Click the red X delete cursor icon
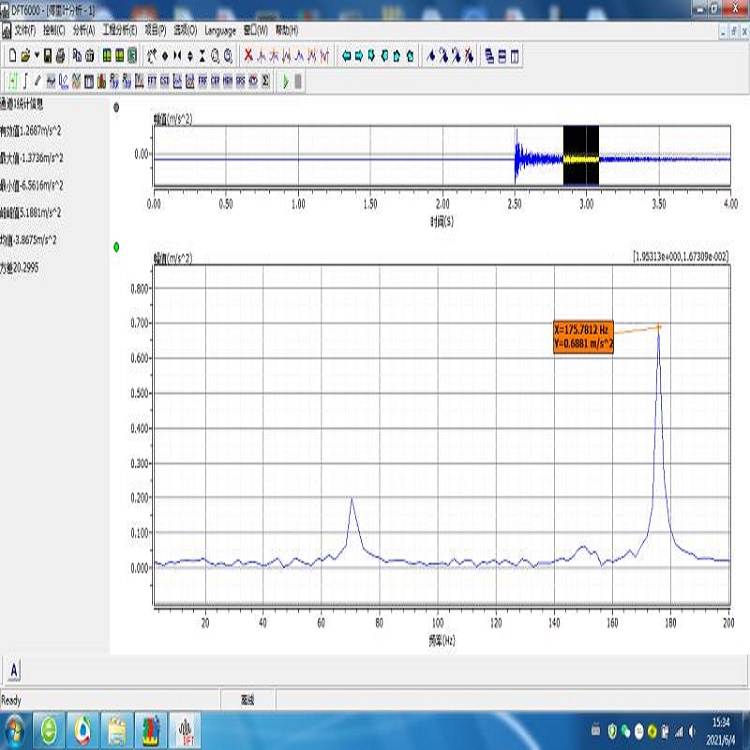Screen dimensions: 750x750 point(249,56)
